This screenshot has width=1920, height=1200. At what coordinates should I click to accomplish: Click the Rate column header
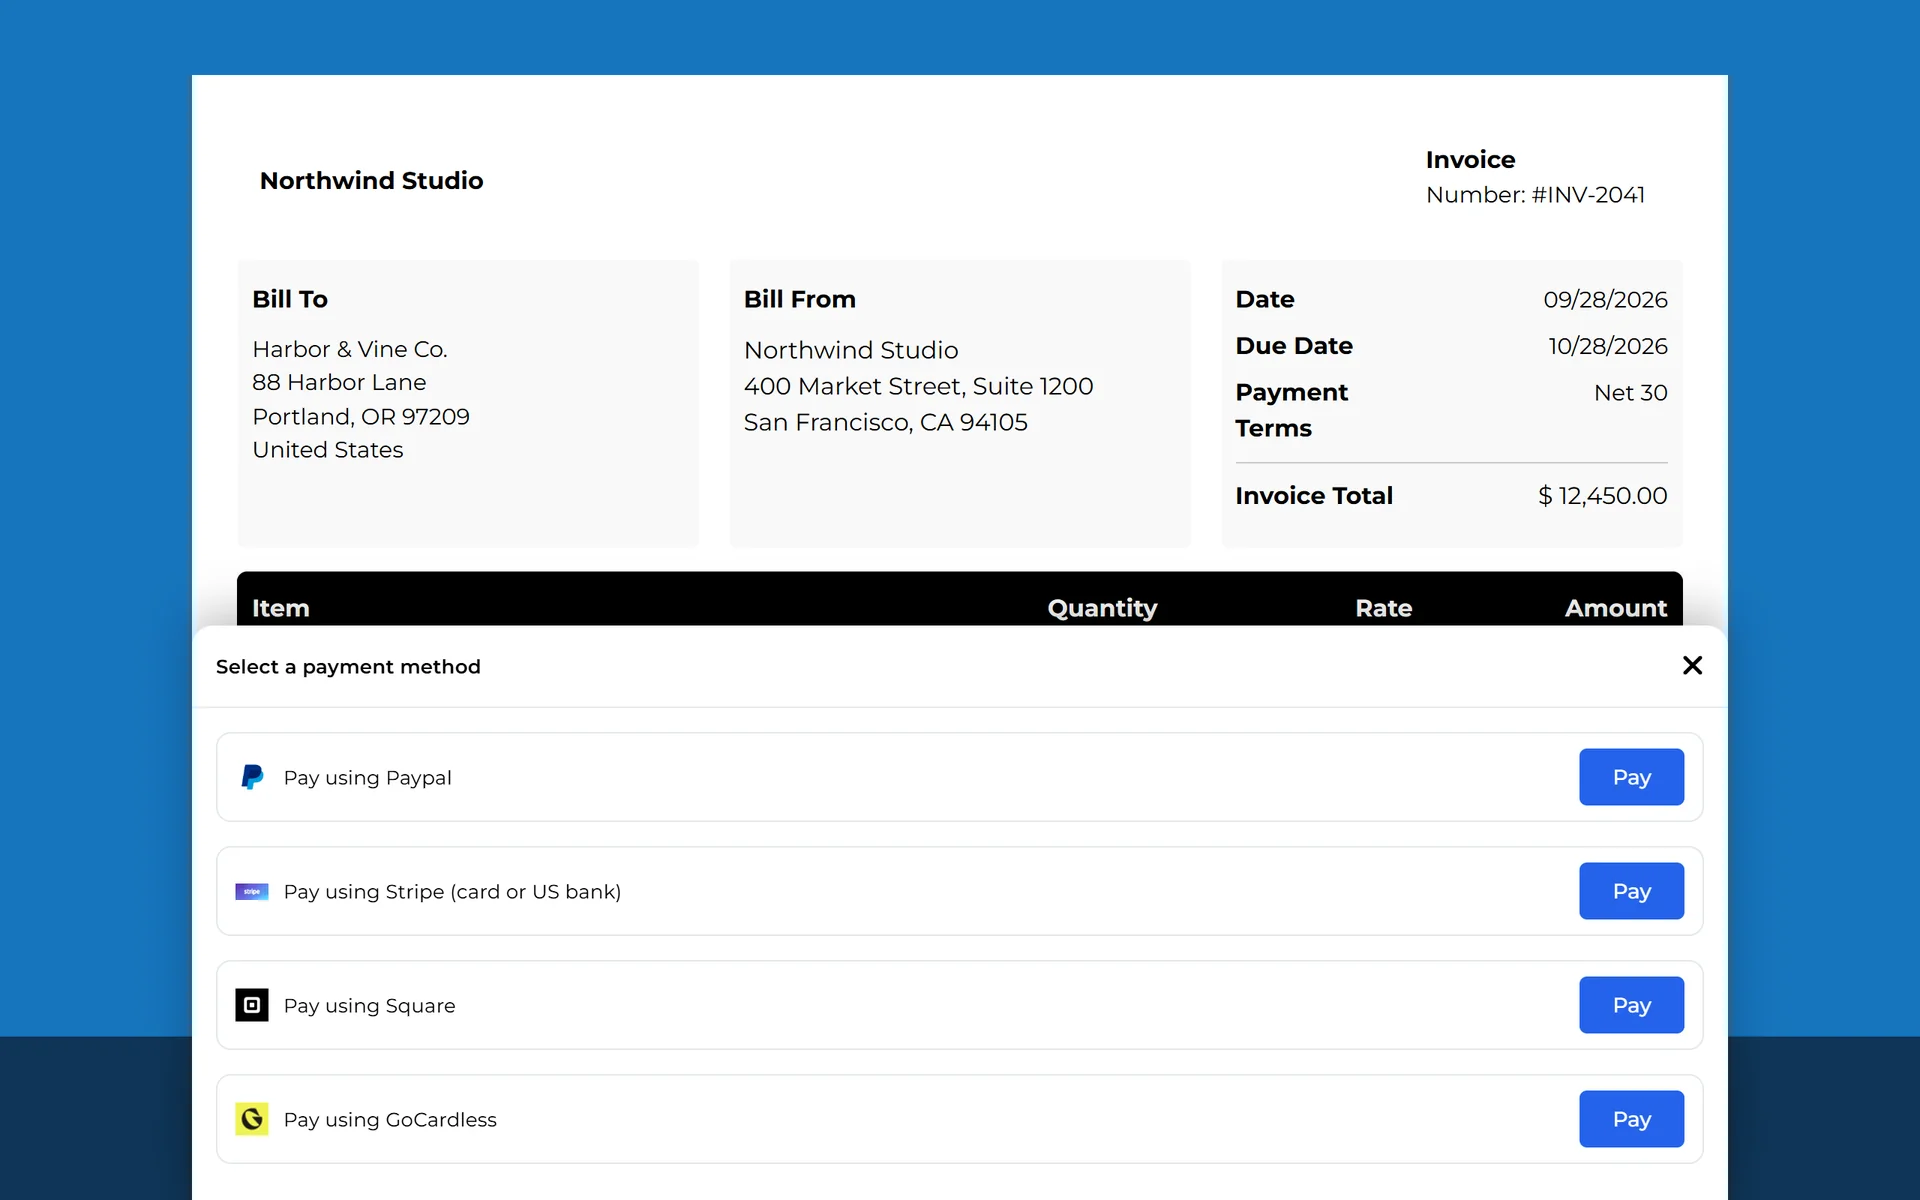tap(1383, 608)
